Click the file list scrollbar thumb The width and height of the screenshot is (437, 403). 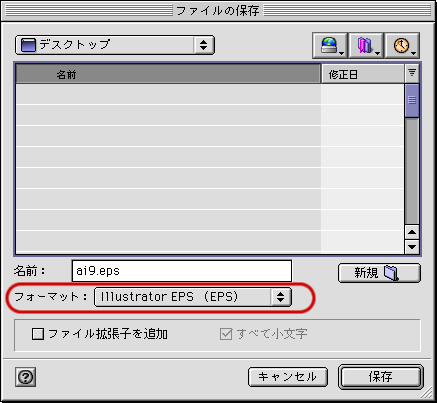[x=412, y=100]
